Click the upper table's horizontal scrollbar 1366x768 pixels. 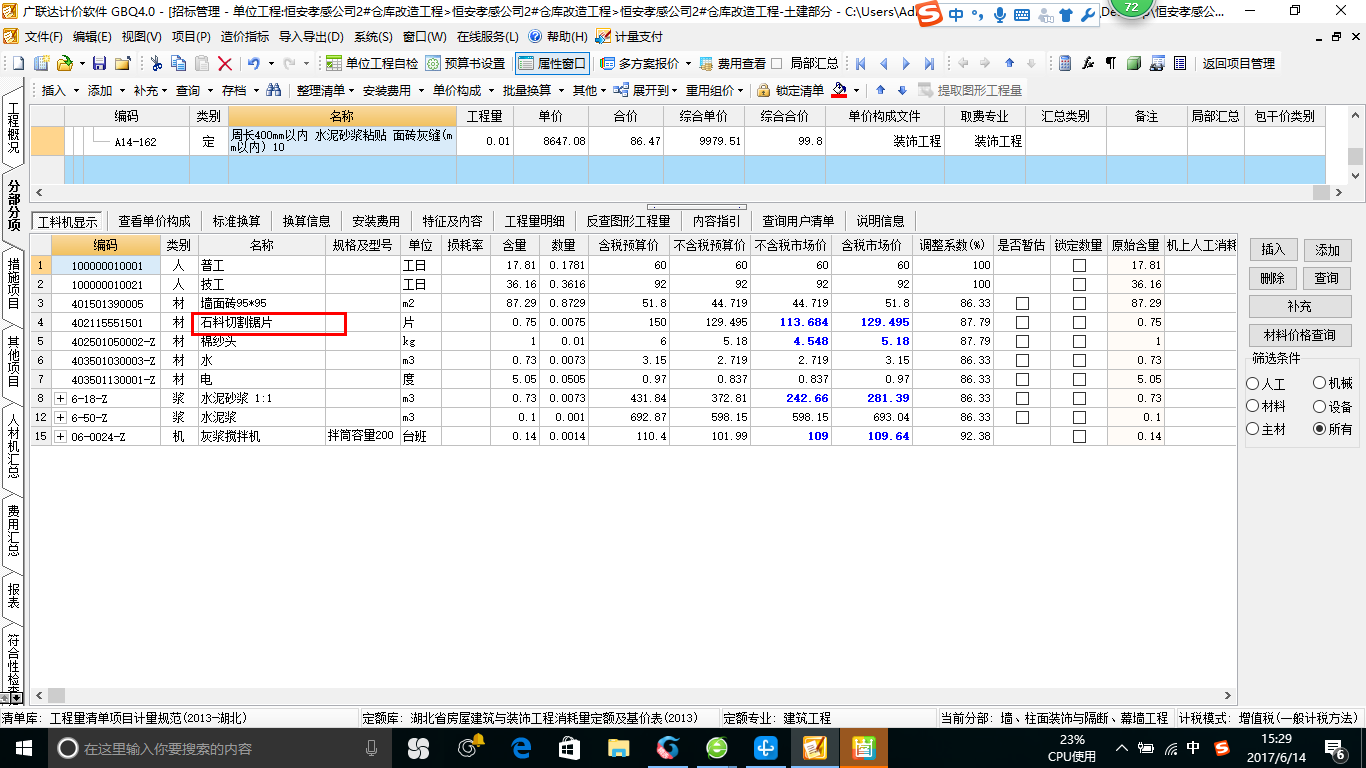[x=688, y=193]
